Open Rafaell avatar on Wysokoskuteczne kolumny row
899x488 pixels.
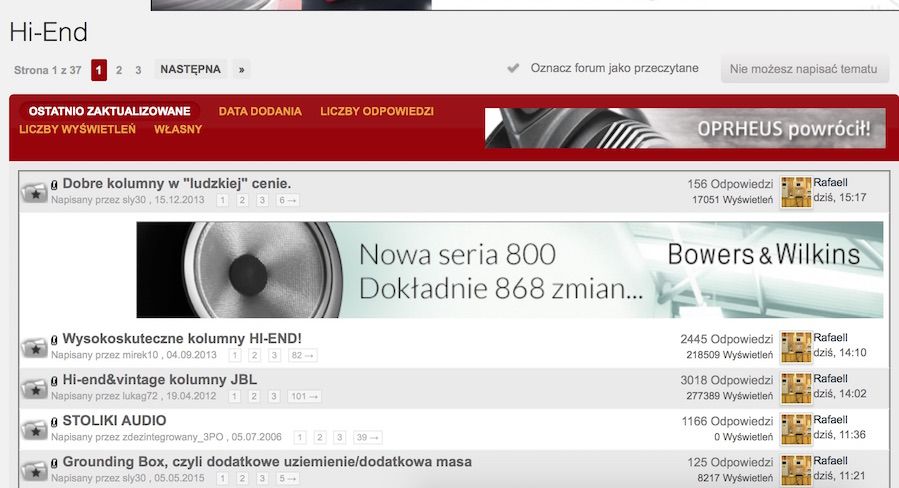tap(796, 347)
